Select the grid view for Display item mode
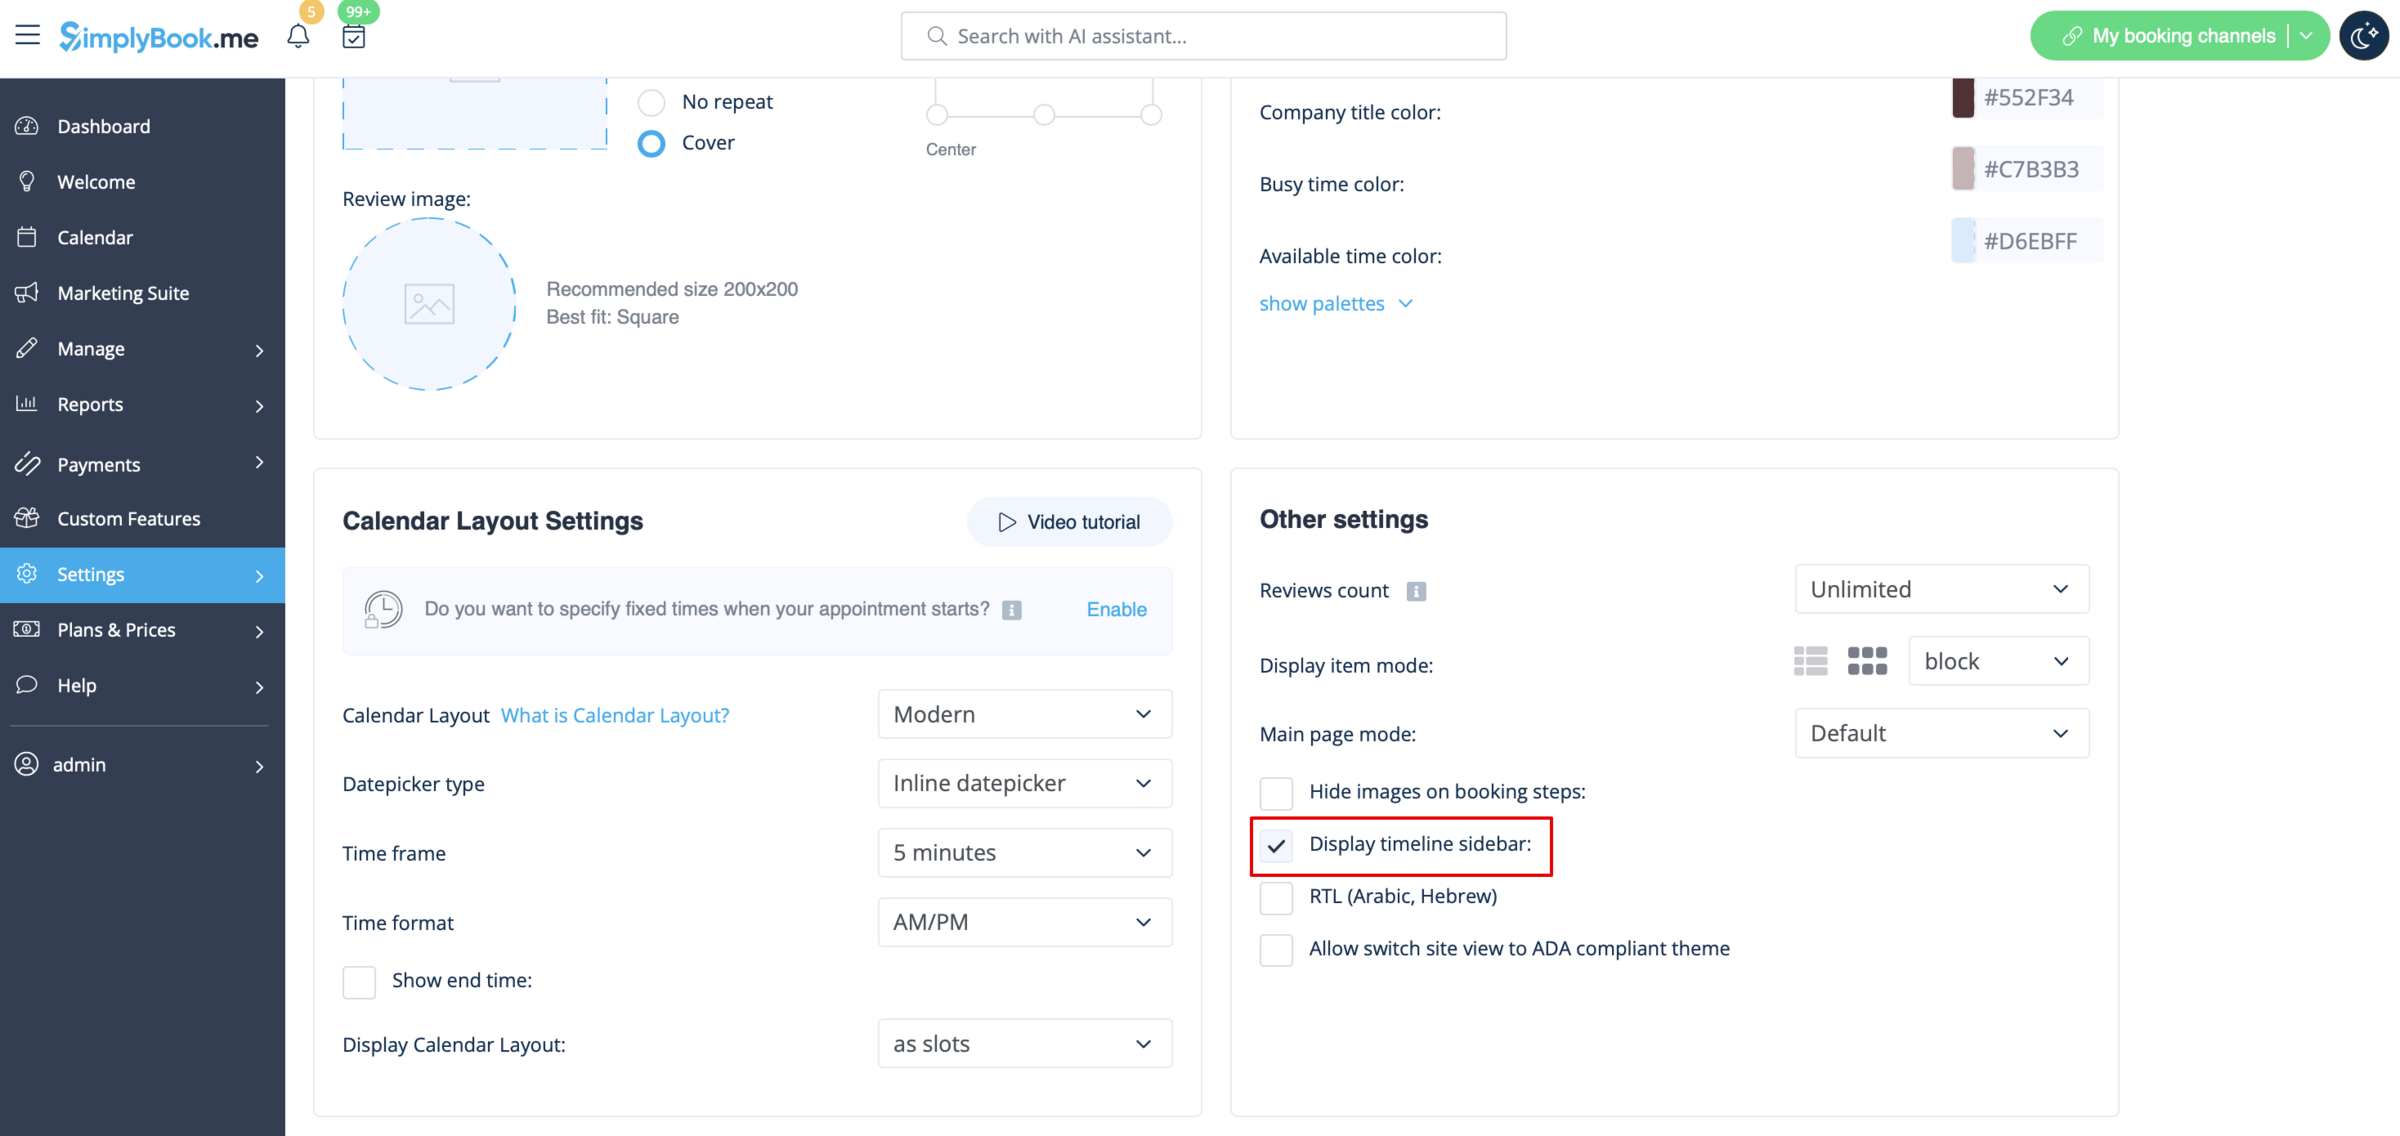The image size is (2400, 1136). pyautogui.click(x=1866, y=661)
